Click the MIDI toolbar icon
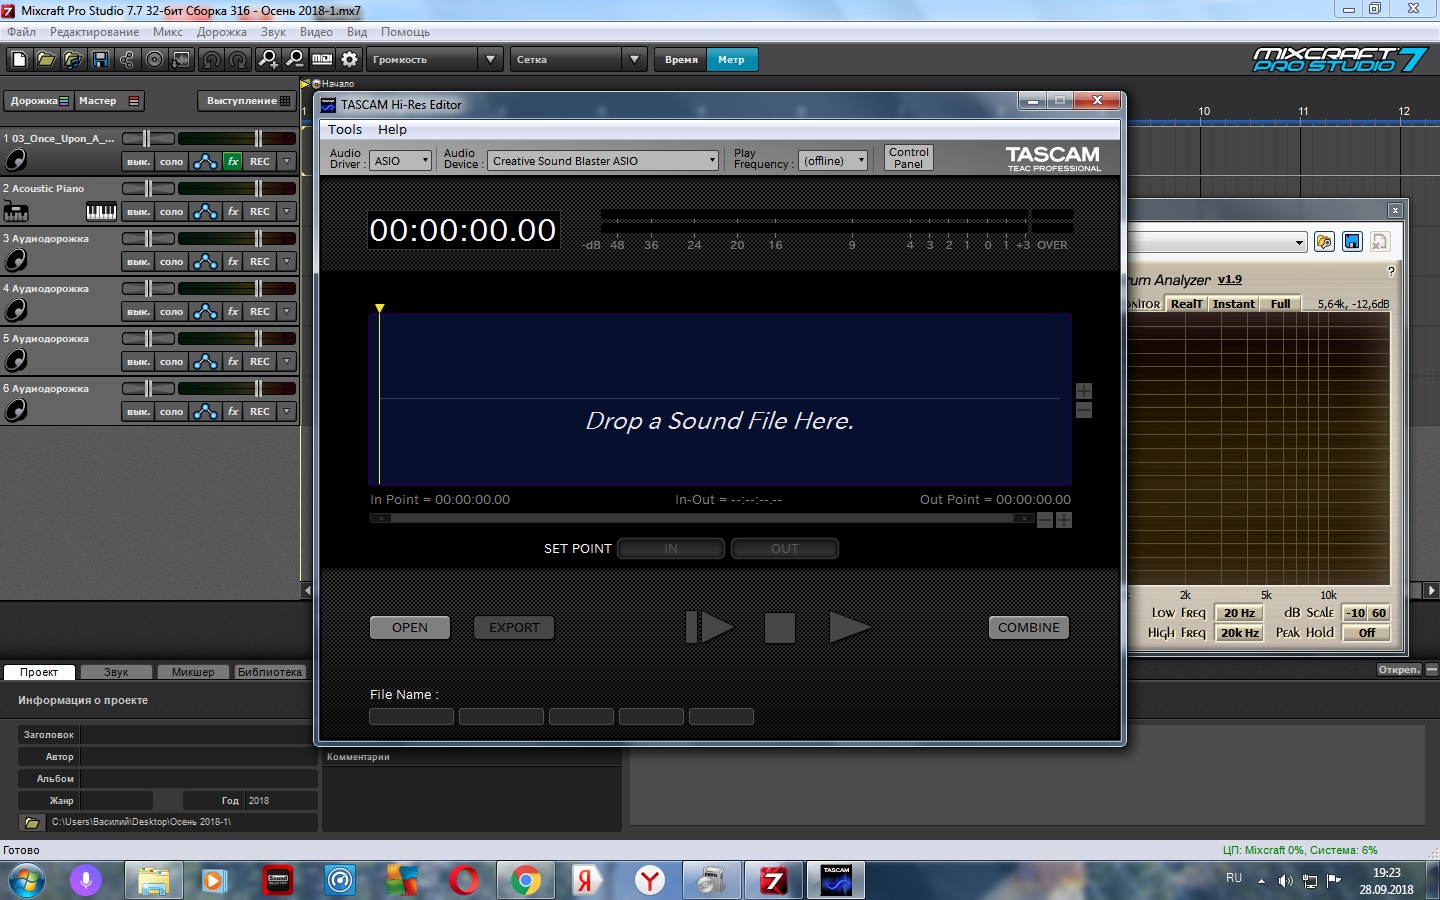The height and width of the screenshot is (900, 1440). click(322, 60)
